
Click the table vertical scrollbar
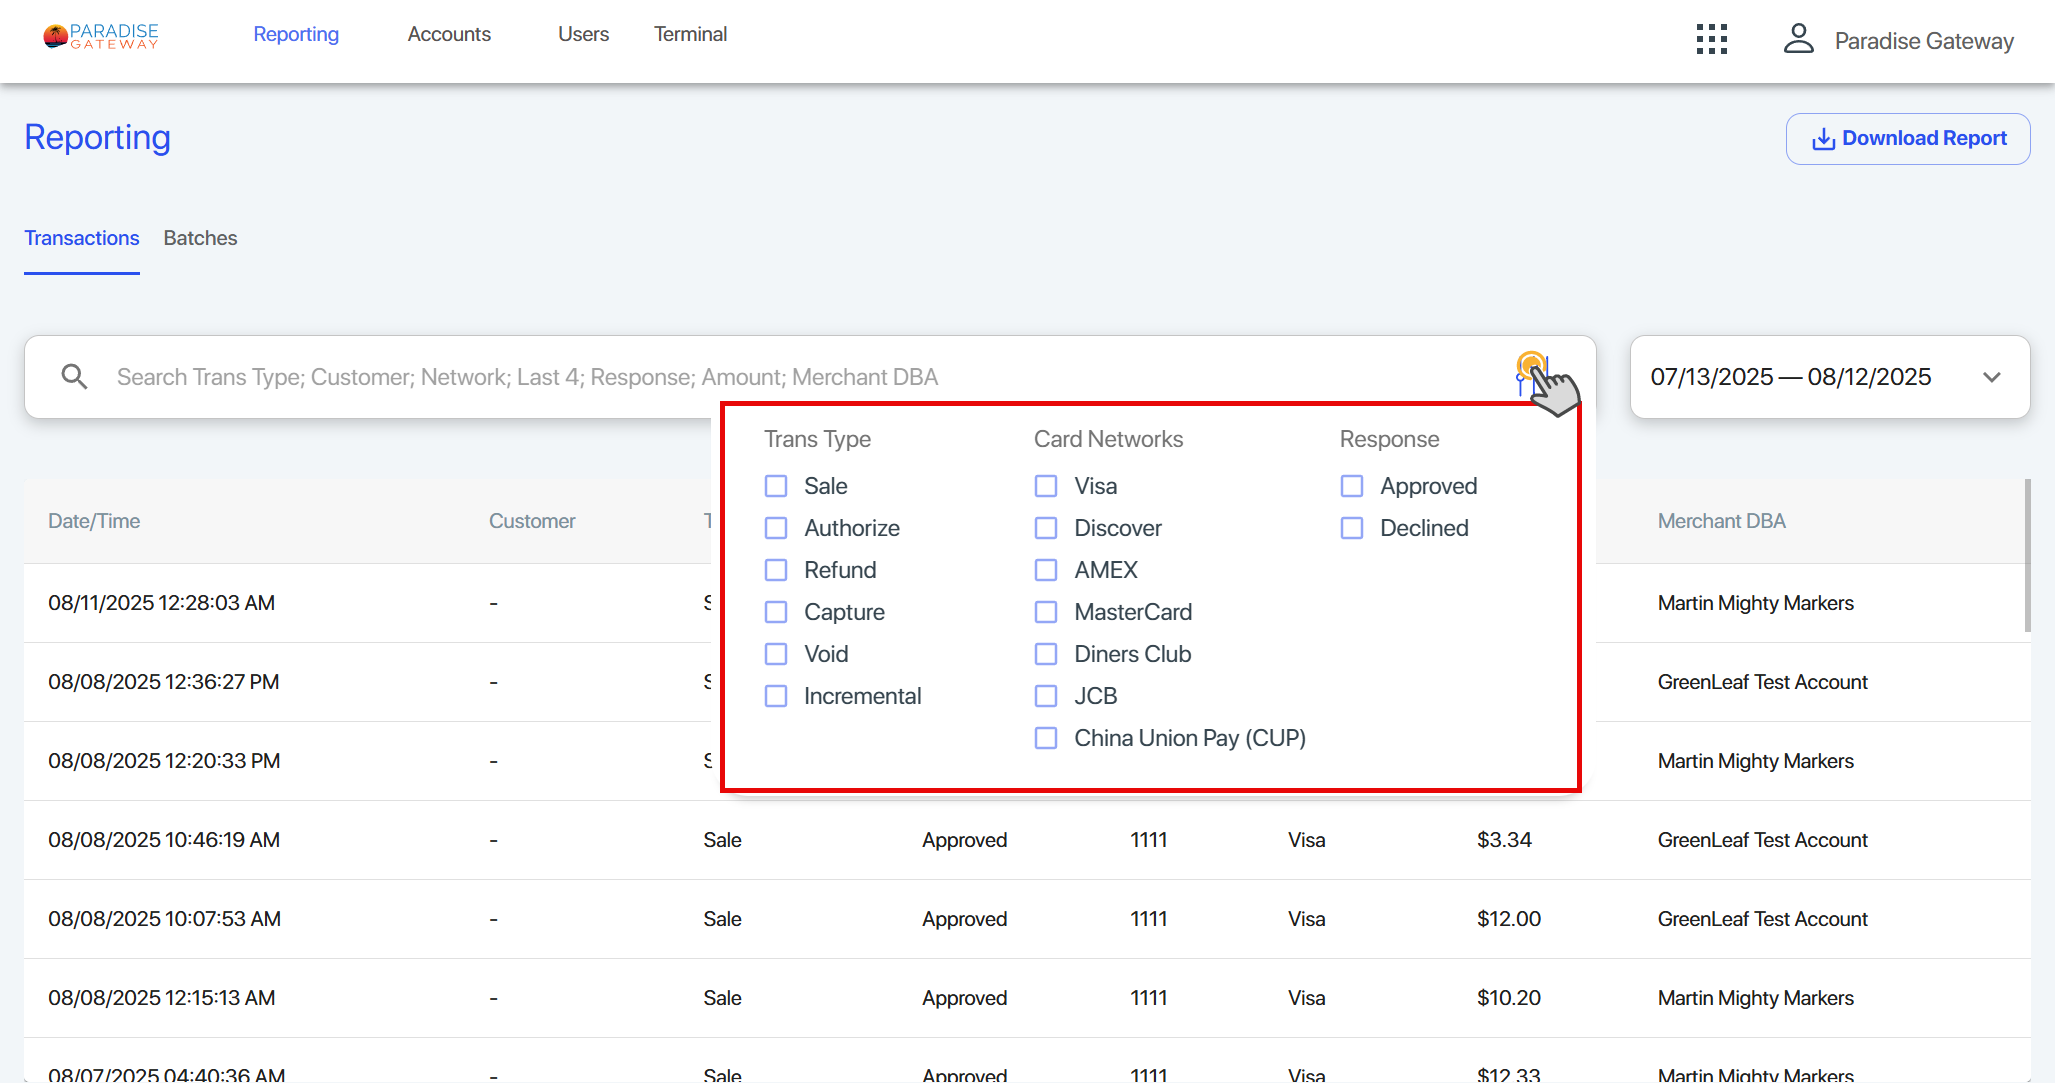[x=2027, y=555]
